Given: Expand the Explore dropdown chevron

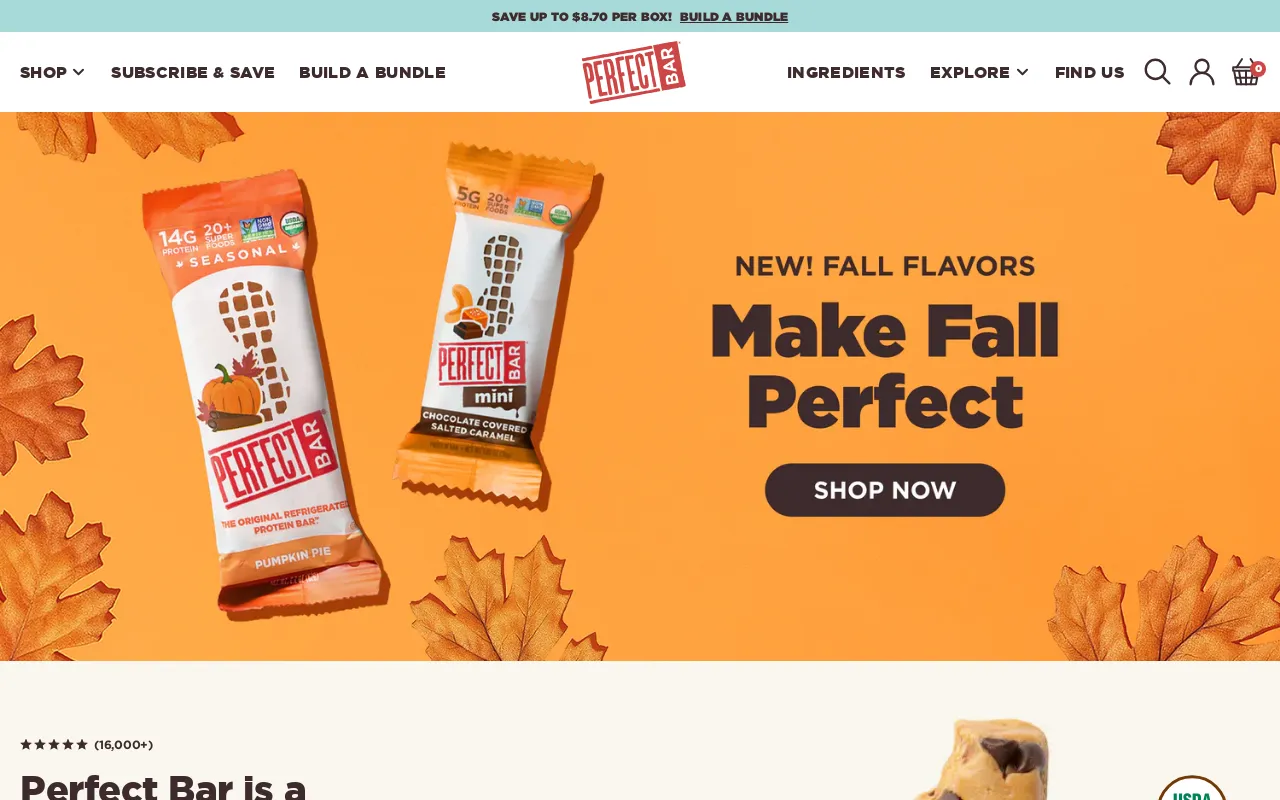Looking at the screenshot, I should point(1022,72).
